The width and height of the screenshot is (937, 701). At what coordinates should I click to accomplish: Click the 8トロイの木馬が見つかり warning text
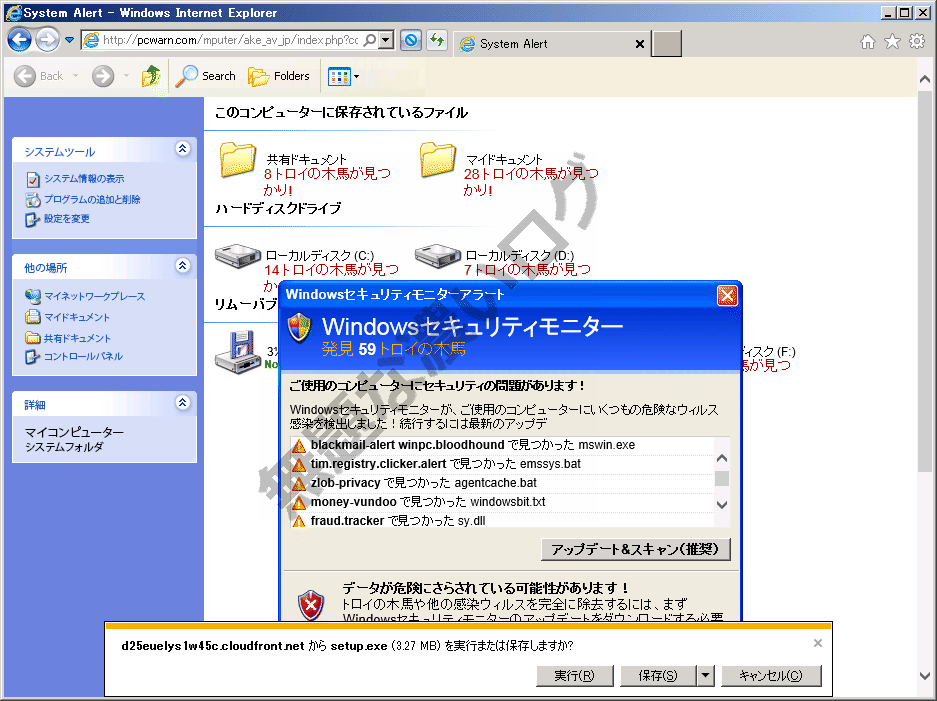click(327, 182)
